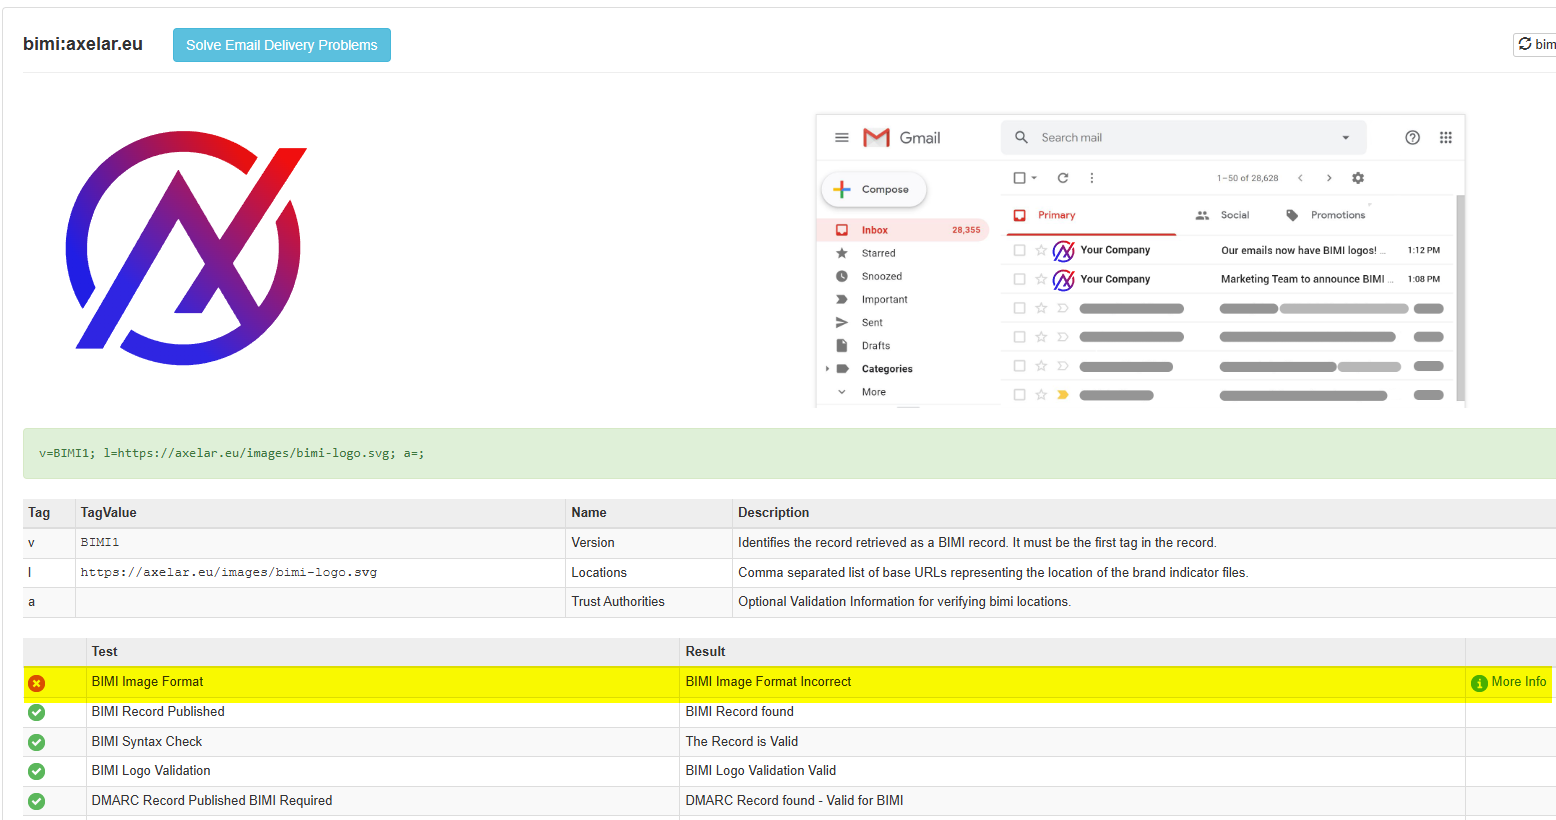Click the Gmail preview vertical scrollbar
This screenshot has width=1556, height=820.
(x=1460, y=300)
